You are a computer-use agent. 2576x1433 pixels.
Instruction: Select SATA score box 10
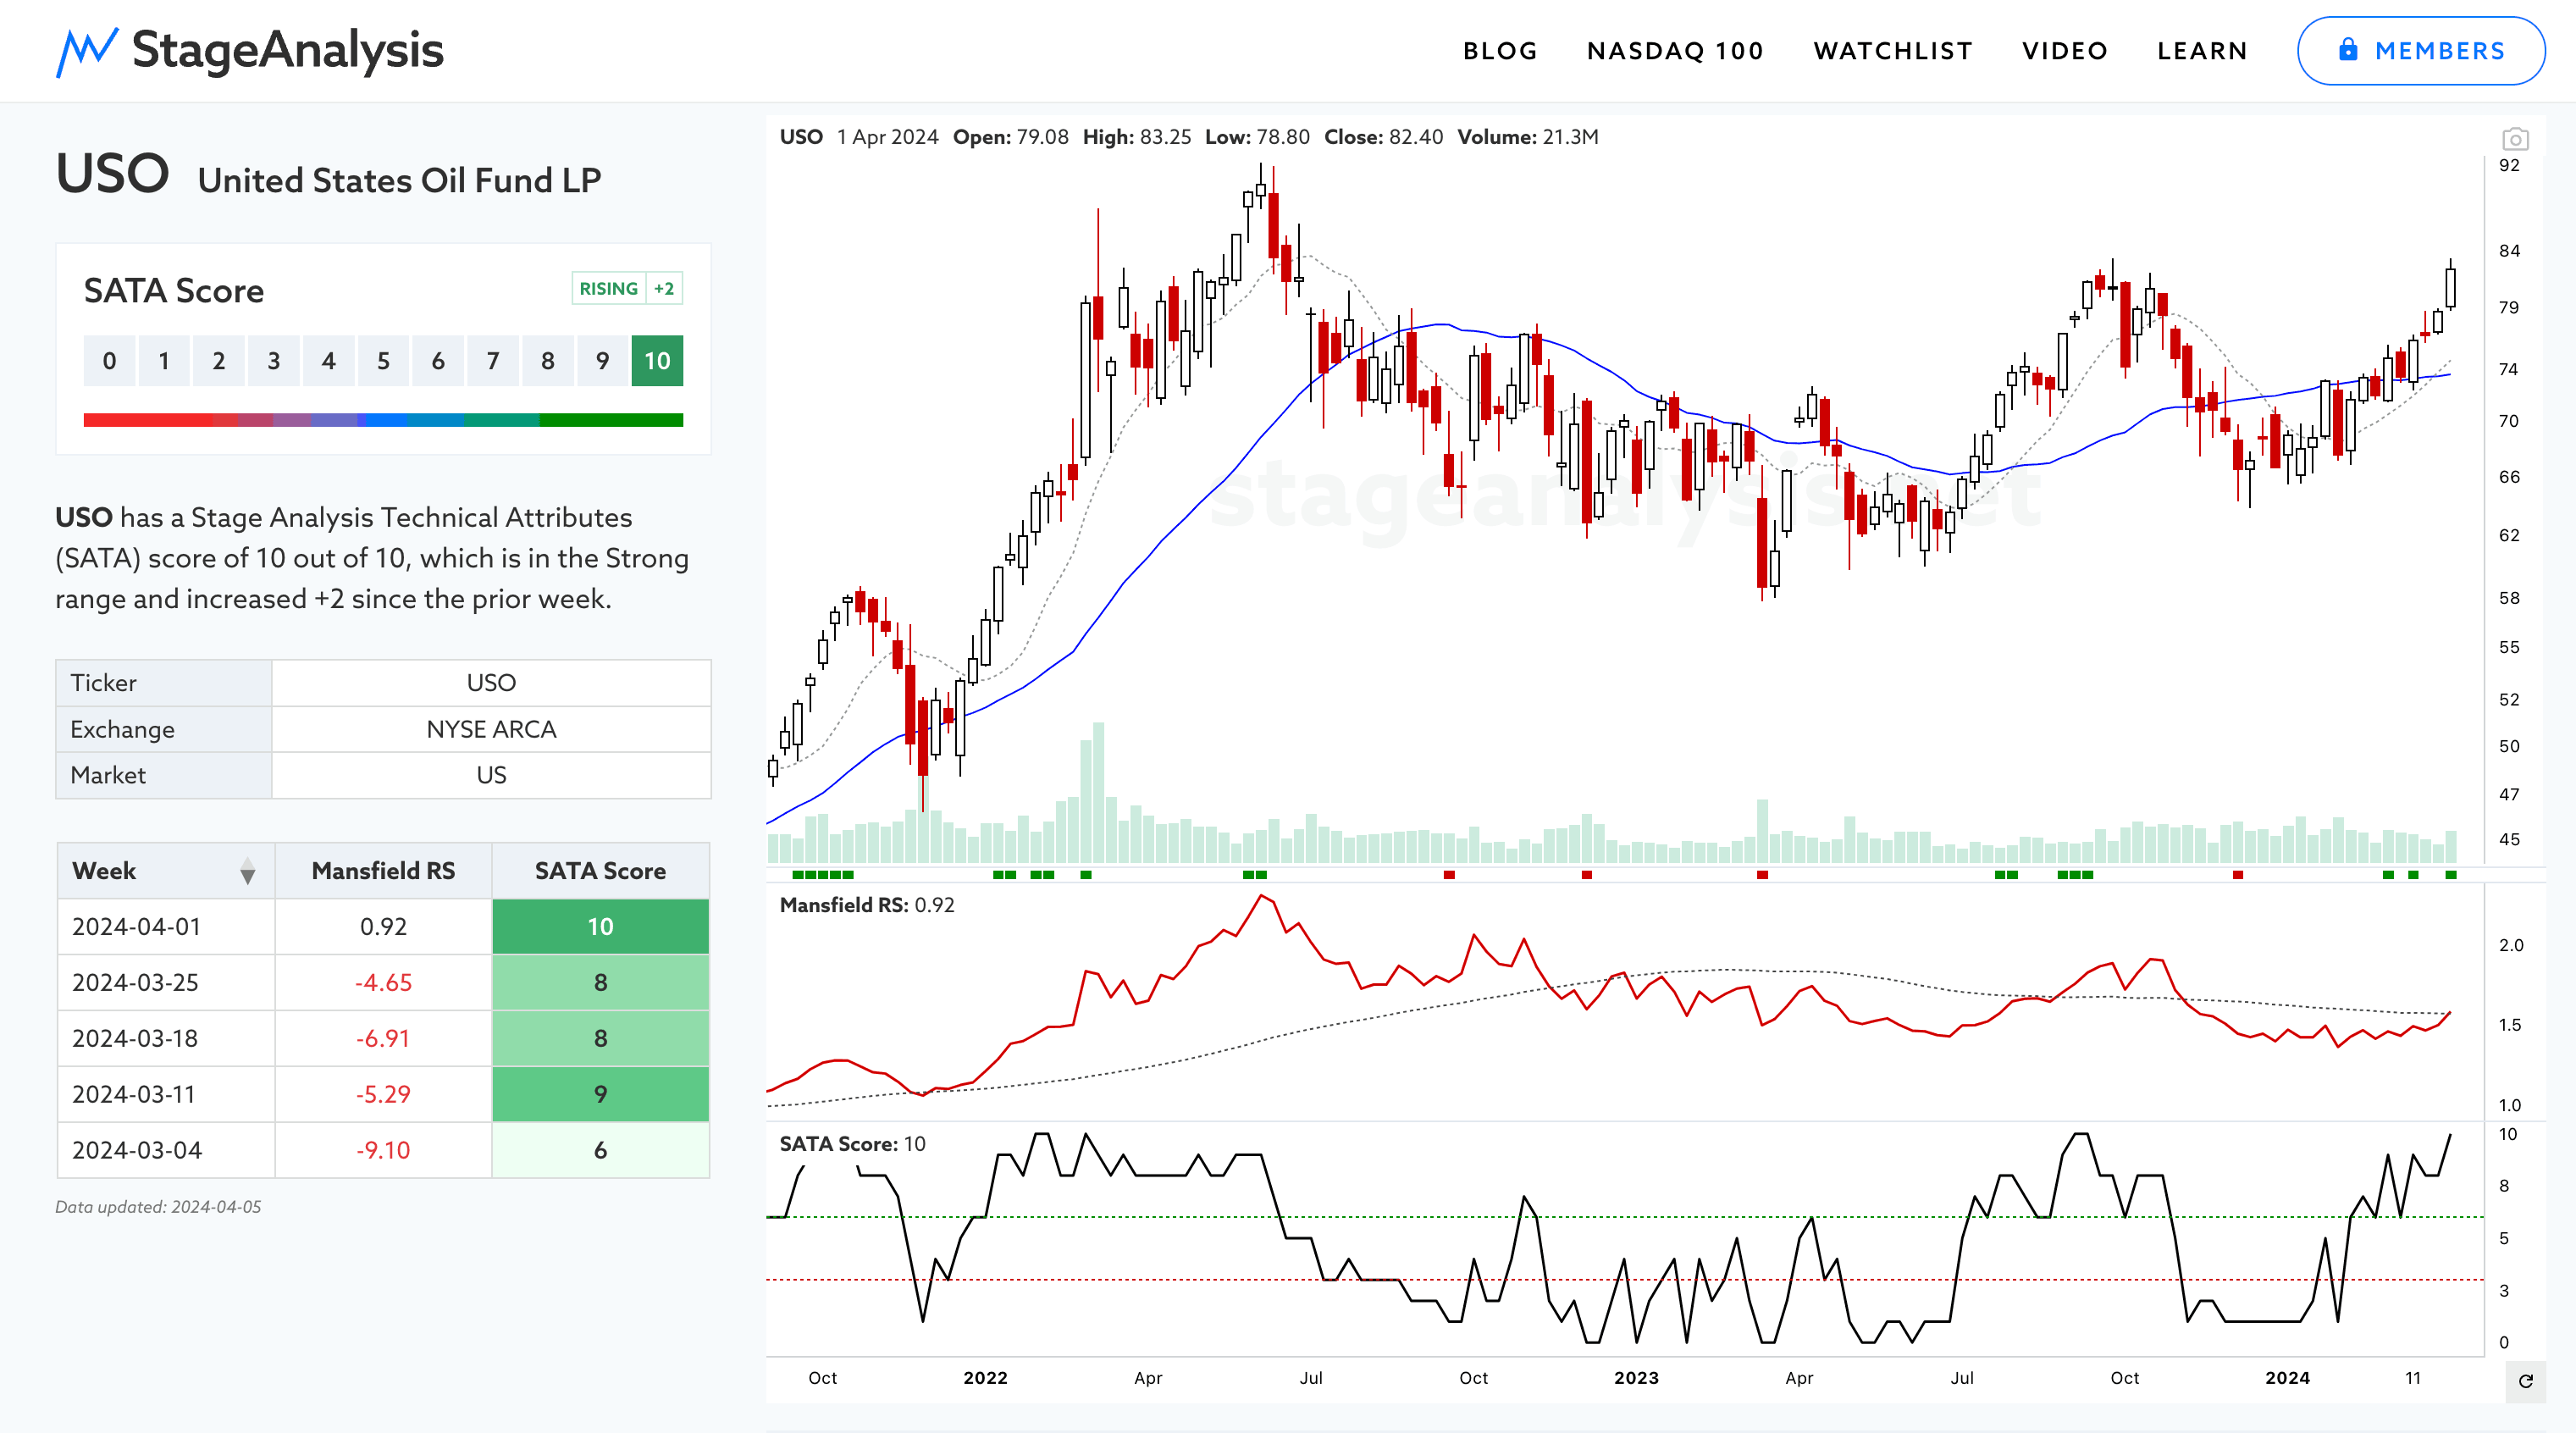657,361
